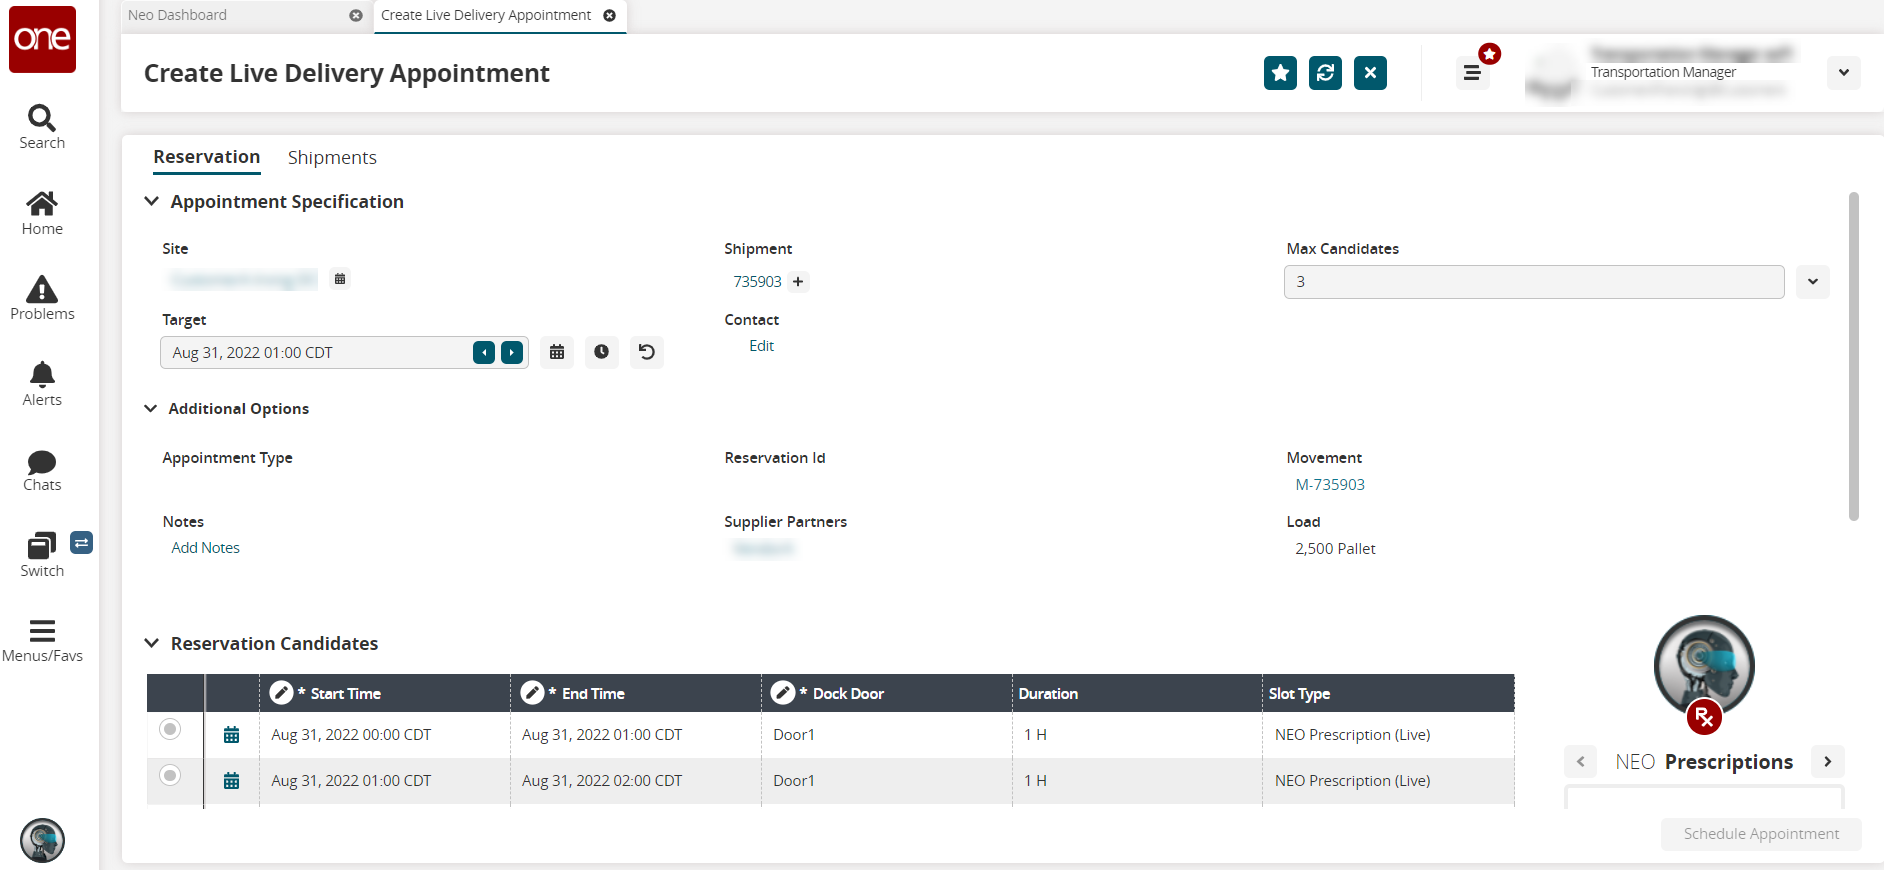Close Create Live Delivery Appointment tab
The width and height of the screenshot is (1884, 870).
[609, 15]
